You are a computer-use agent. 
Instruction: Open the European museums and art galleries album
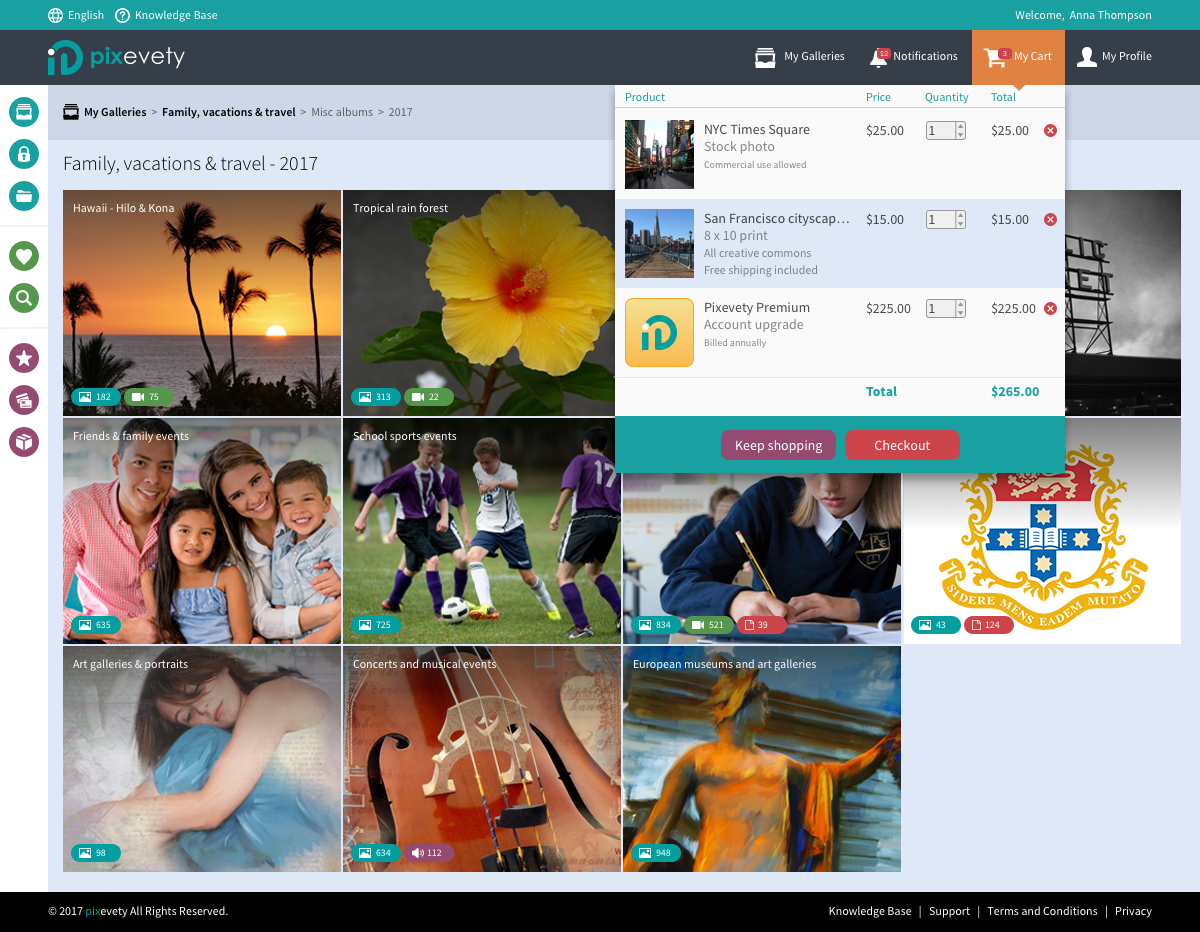[762, 759]
